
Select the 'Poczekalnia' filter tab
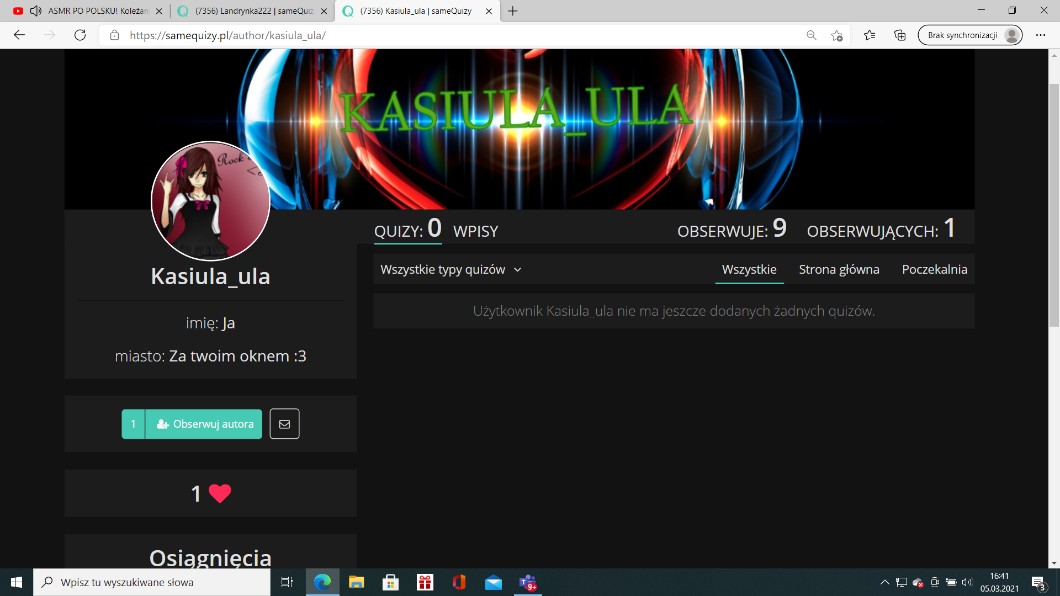pos(934,270)
